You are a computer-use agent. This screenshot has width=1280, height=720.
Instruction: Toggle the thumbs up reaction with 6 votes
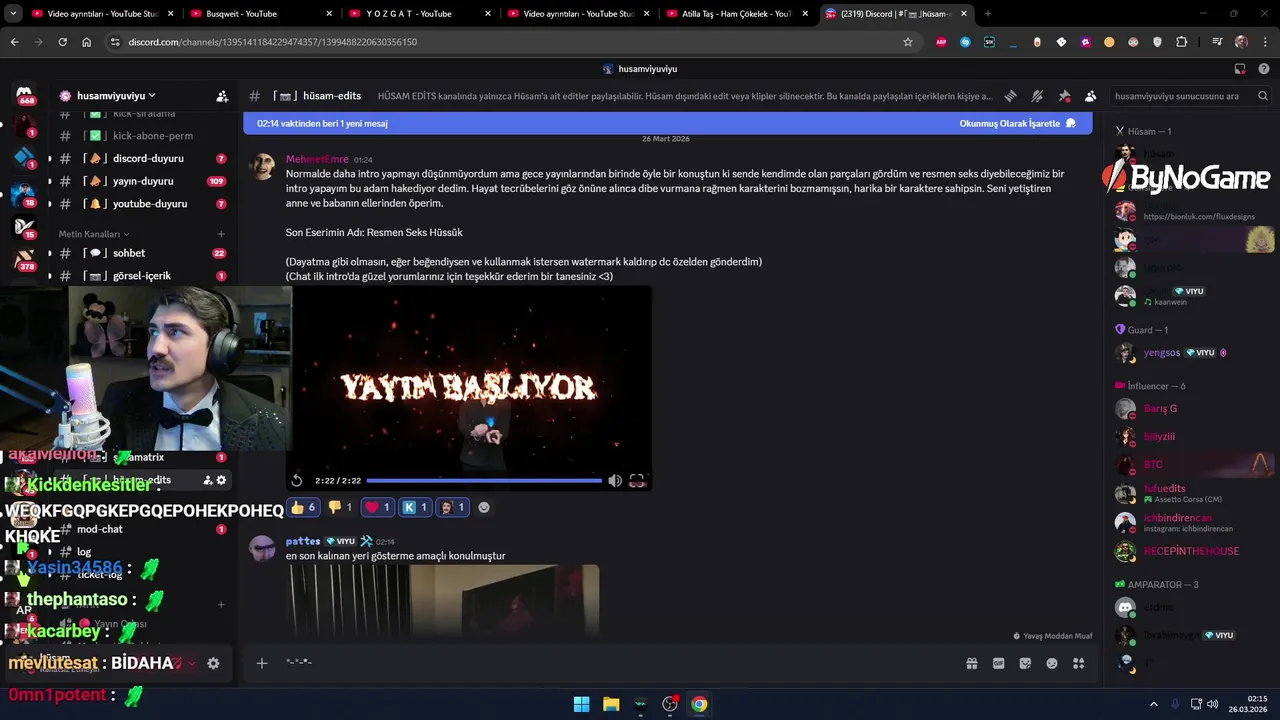303,507
